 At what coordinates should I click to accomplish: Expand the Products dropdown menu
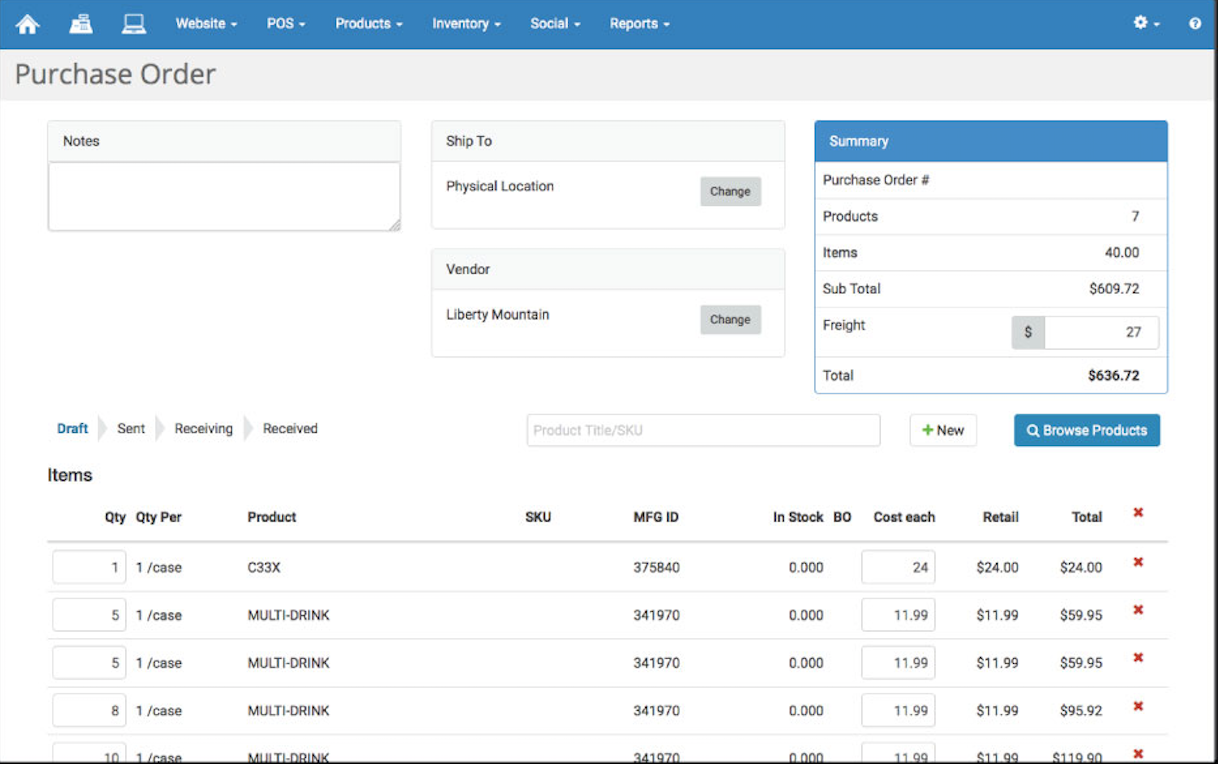(368, 24)
